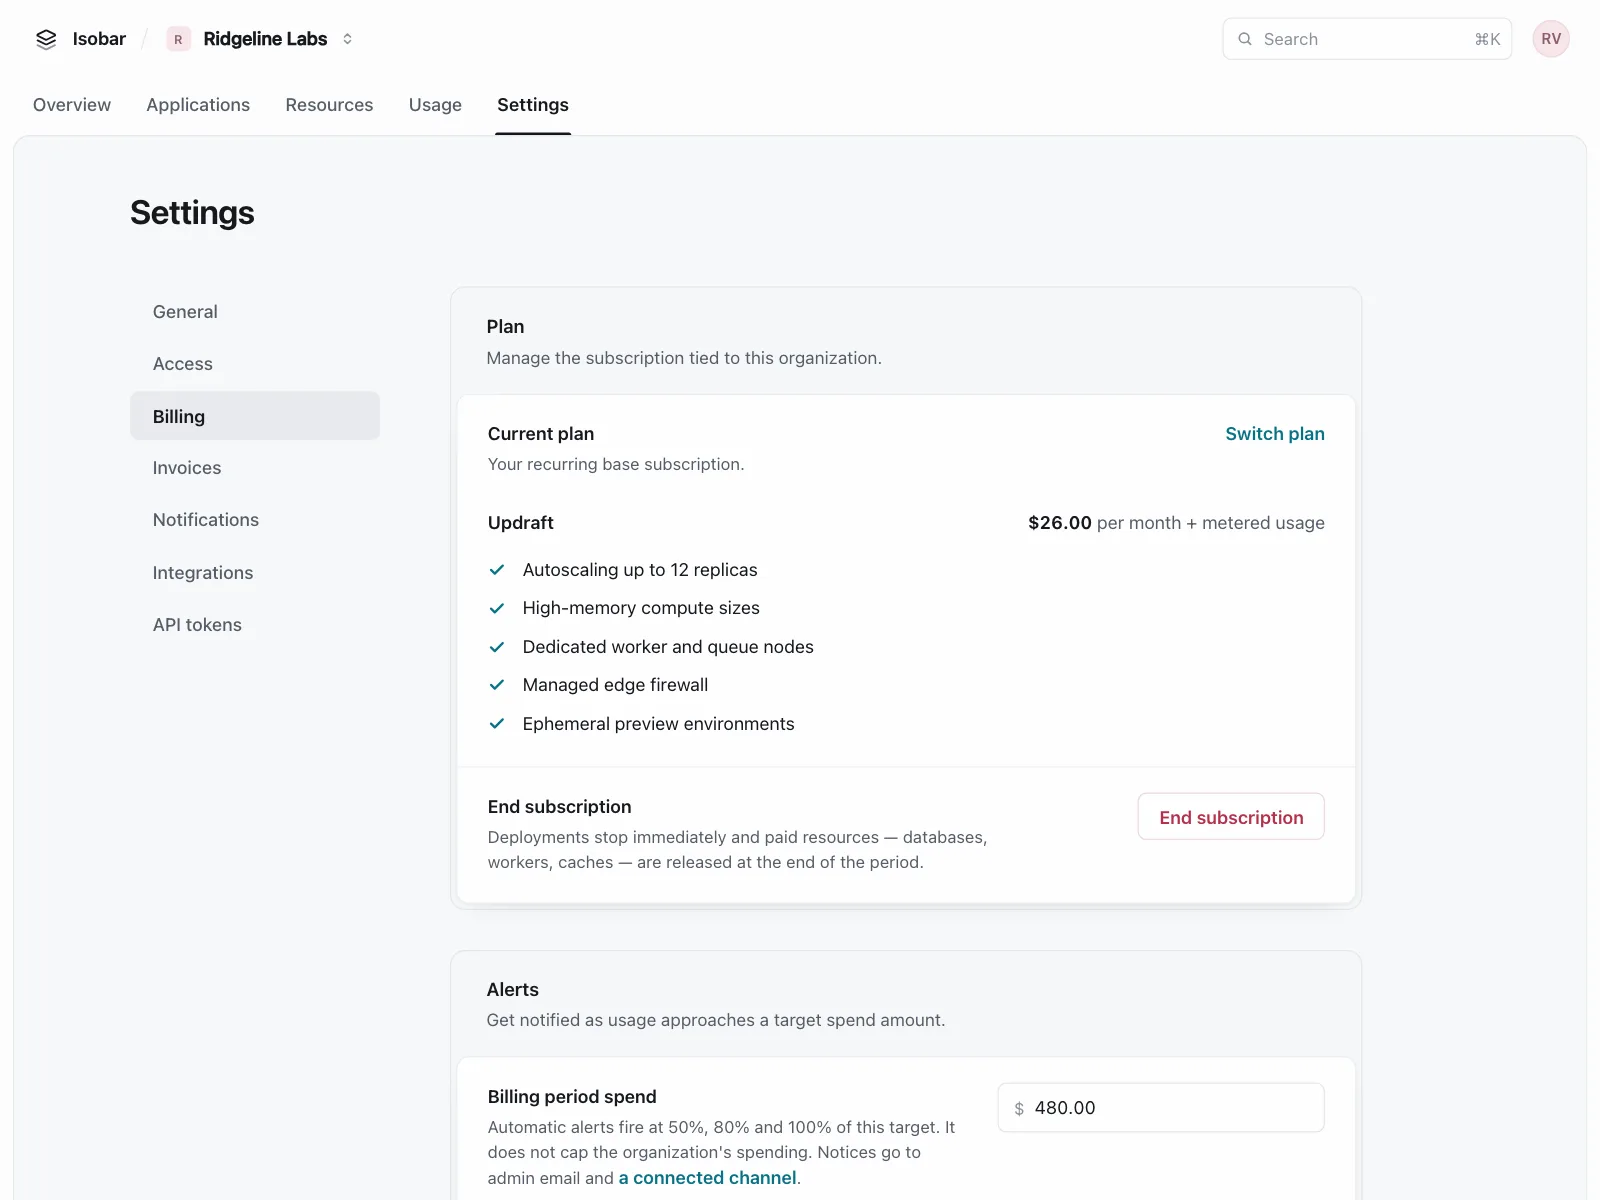Click the End subscription button

(x=1231, y=817)
